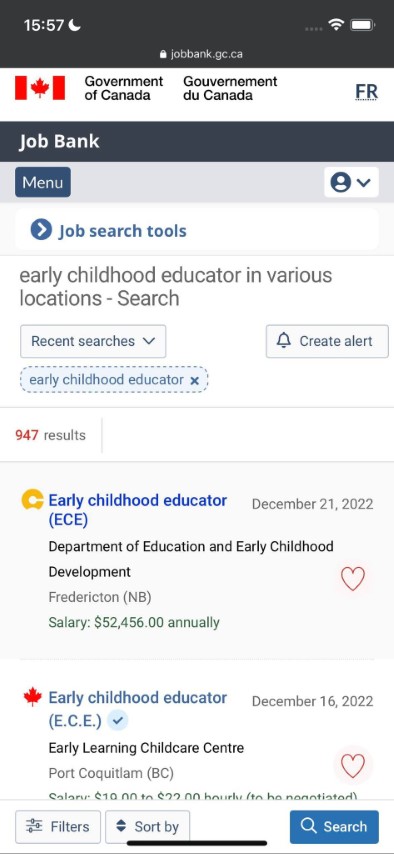Favourite the Port Coquitlam job posting
394x854 pixels.
pos(353,766)
